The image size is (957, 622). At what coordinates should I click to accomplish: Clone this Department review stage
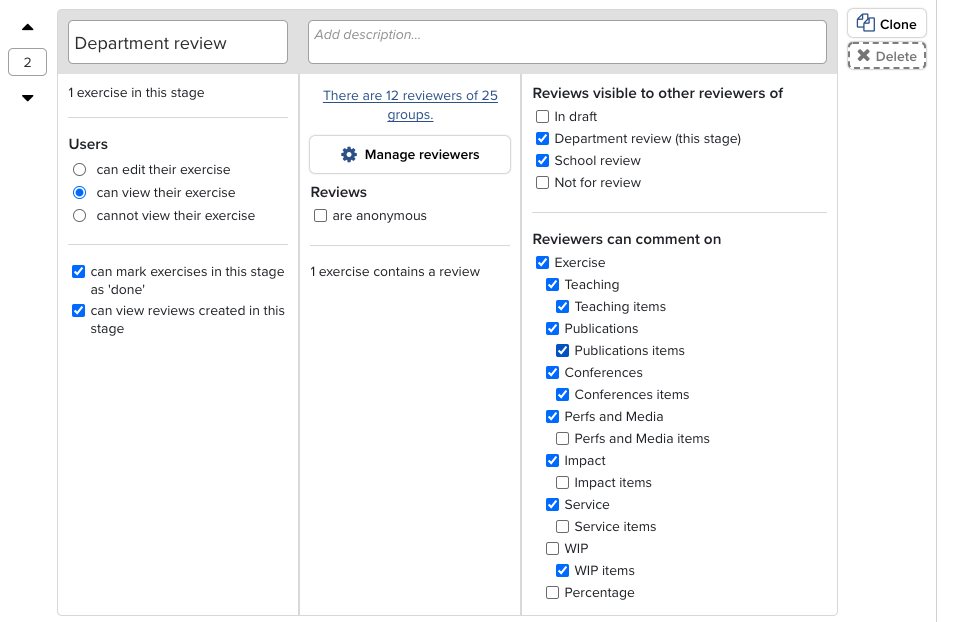[887, 24]
